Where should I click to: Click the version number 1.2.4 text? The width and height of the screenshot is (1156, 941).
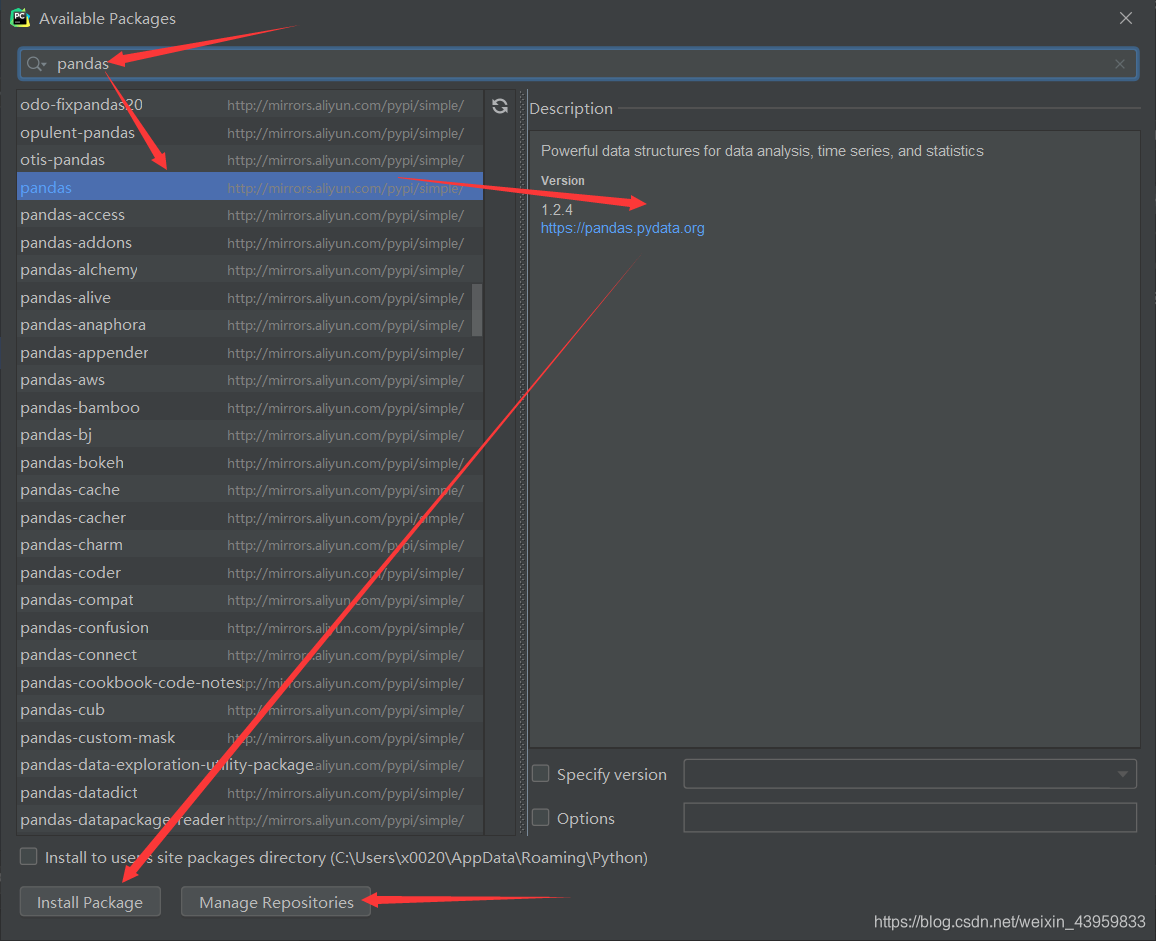[557, 209]
